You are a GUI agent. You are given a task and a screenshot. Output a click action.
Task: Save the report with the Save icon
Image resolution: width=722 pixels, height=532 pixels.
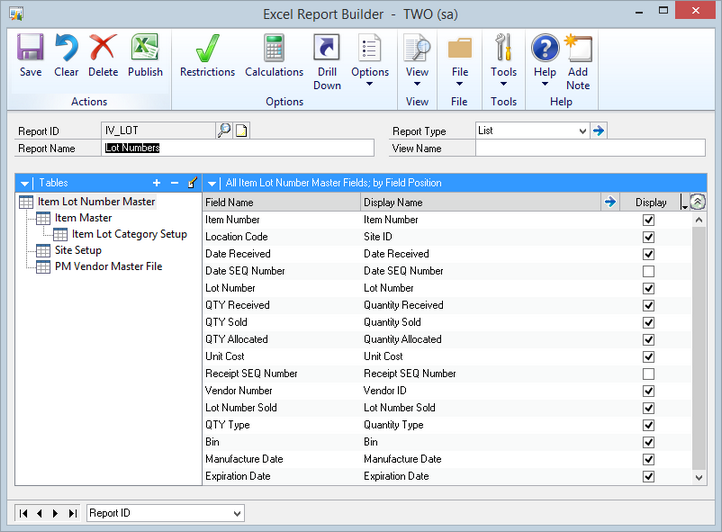tap(30, 47)
